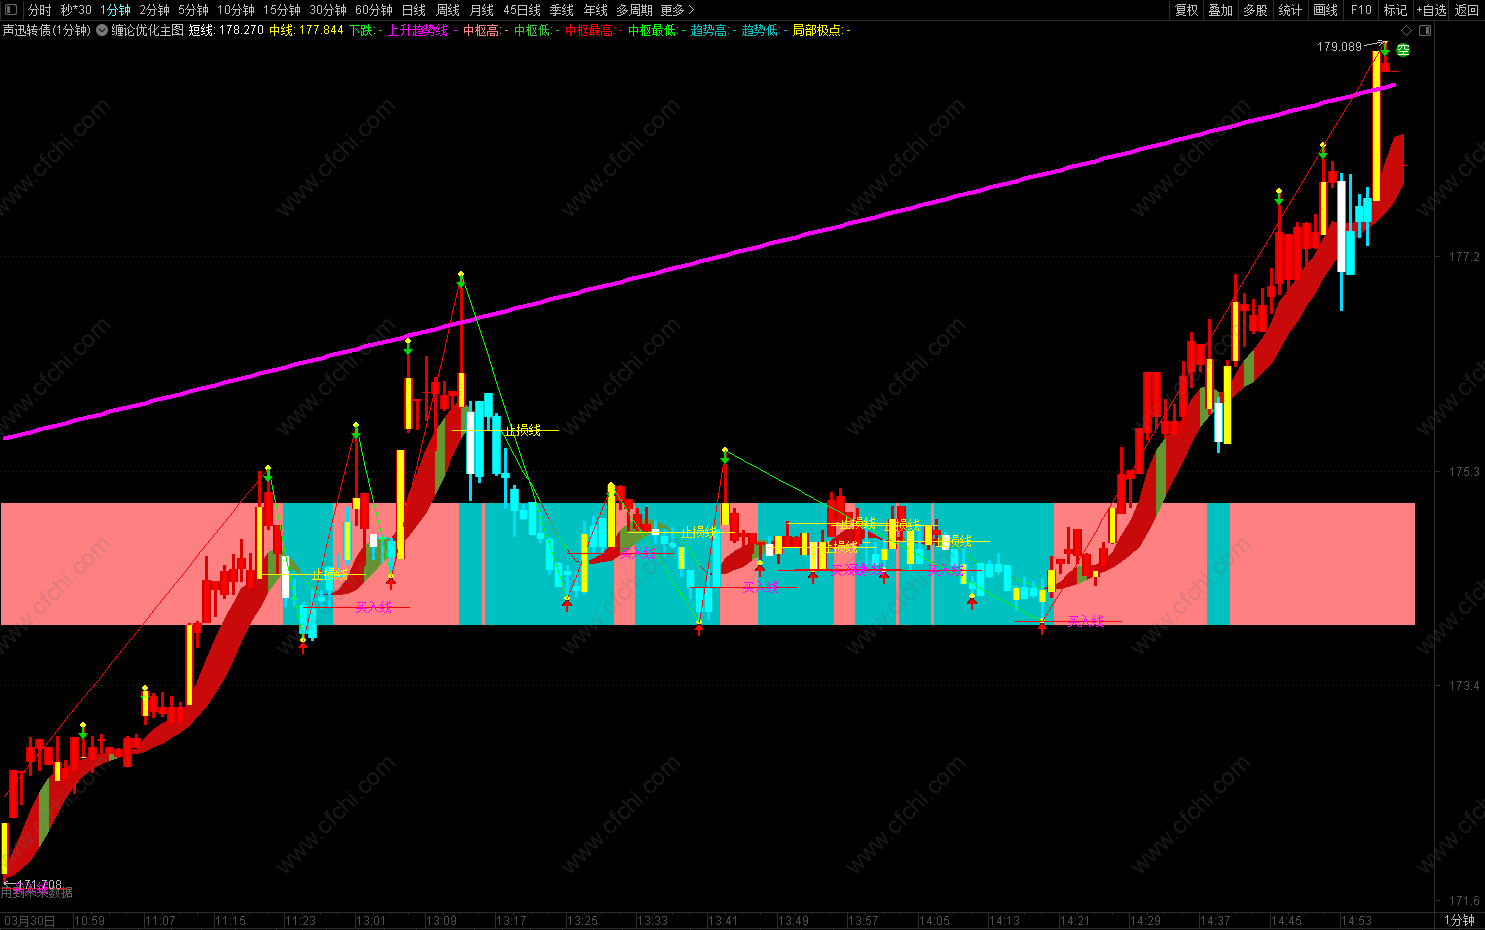Click the 171.6 price axis label
The image size is (1485, 930).
tap(1464, 901)
